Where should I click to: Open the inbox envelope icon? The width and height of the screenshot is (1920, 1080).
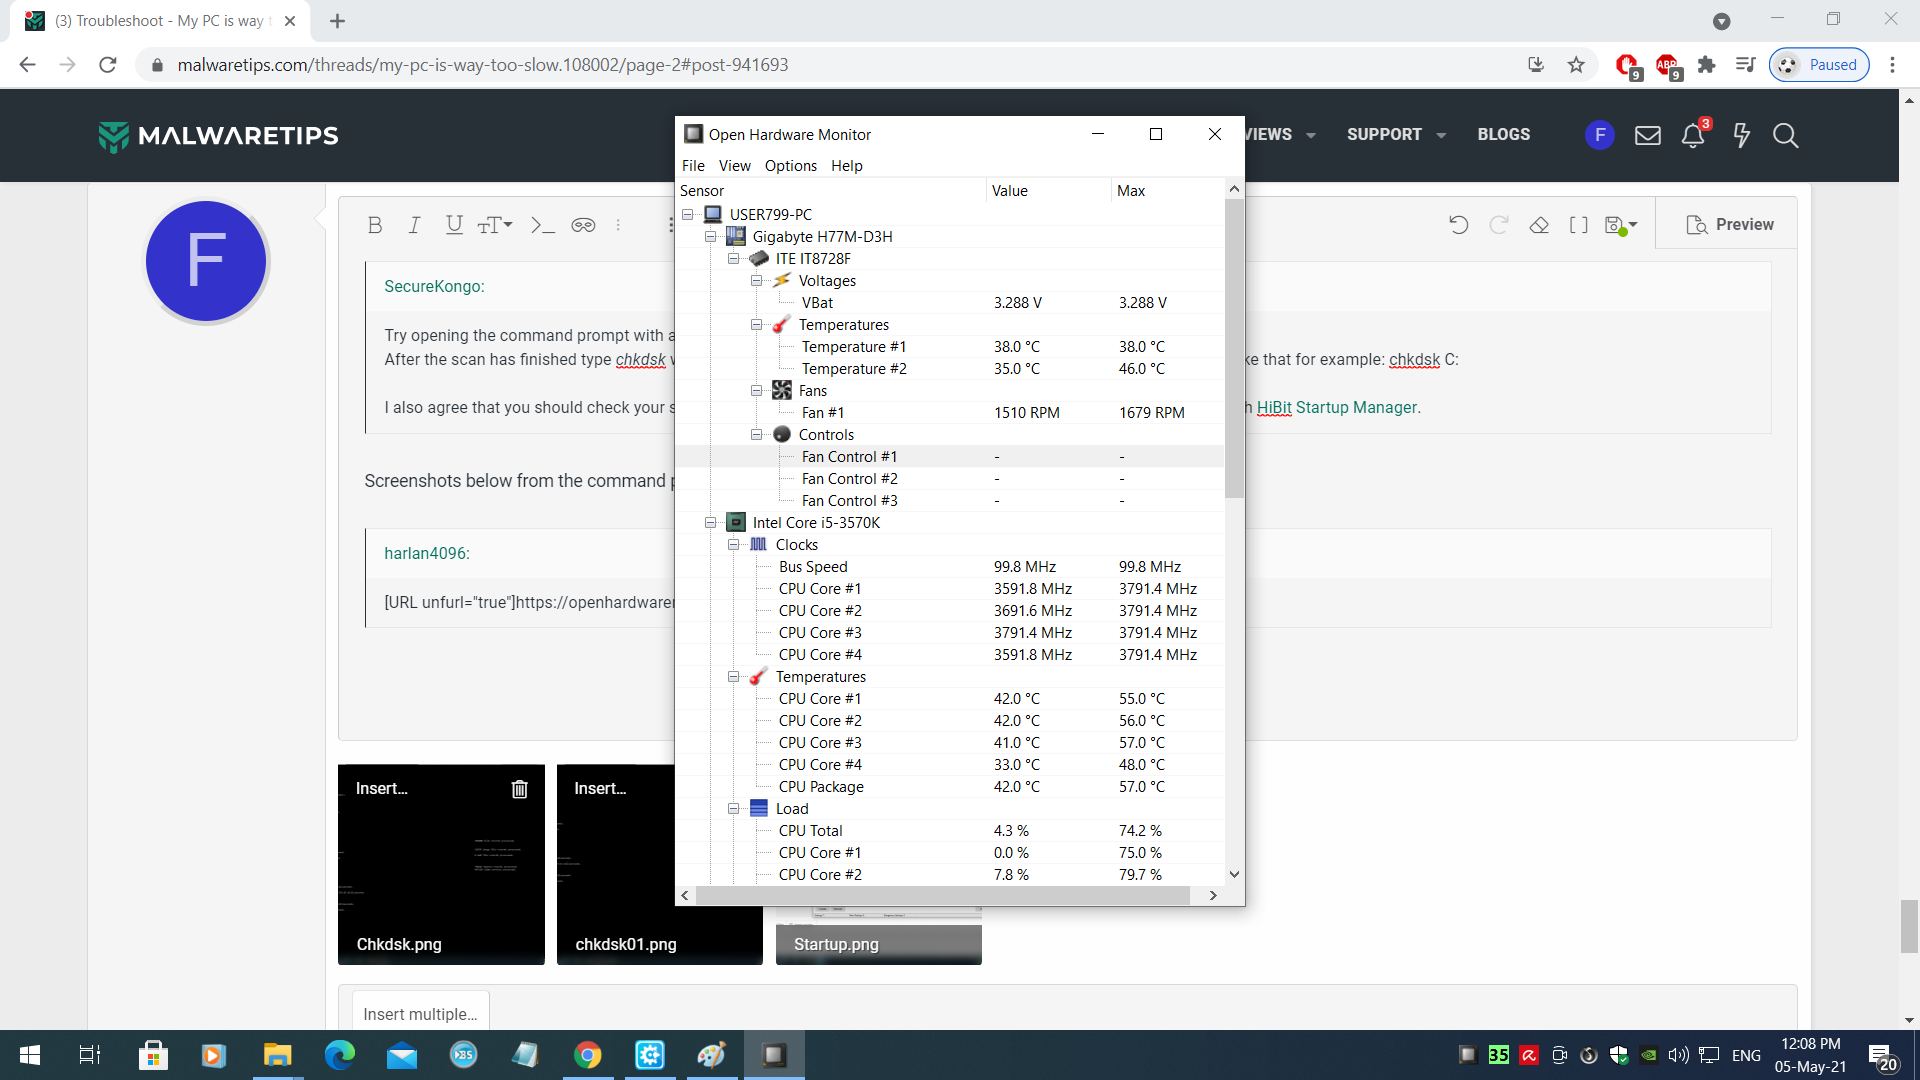click(1647, 136)
